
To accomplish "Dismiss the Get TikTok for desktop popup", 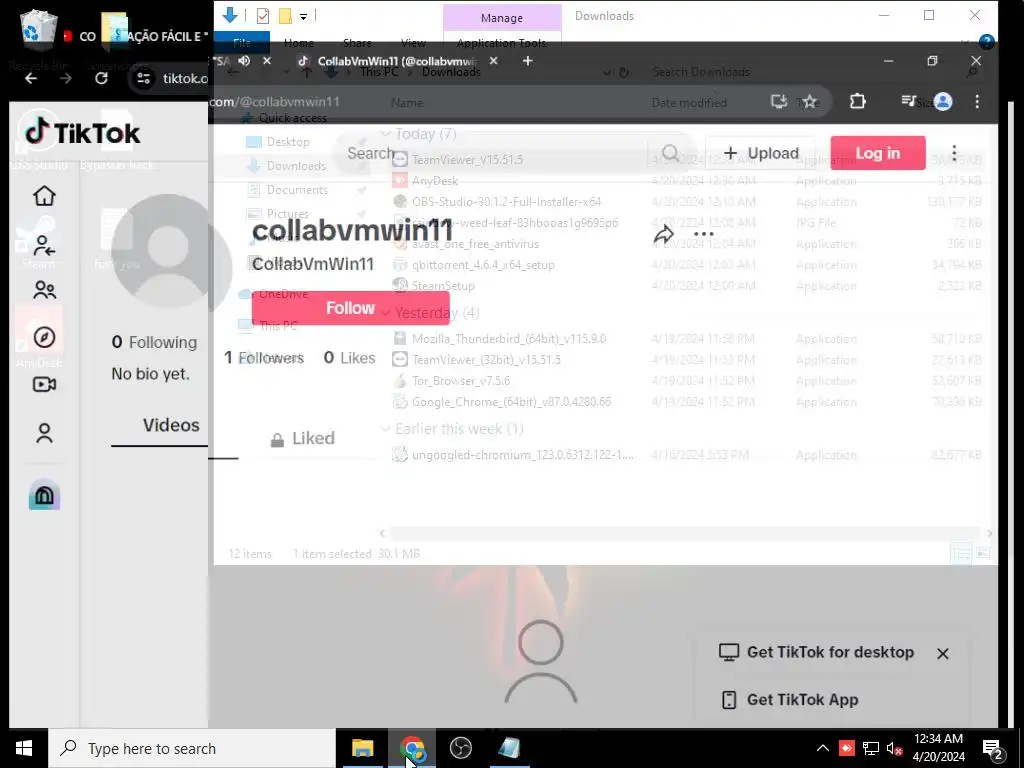I will click(942, 653).
